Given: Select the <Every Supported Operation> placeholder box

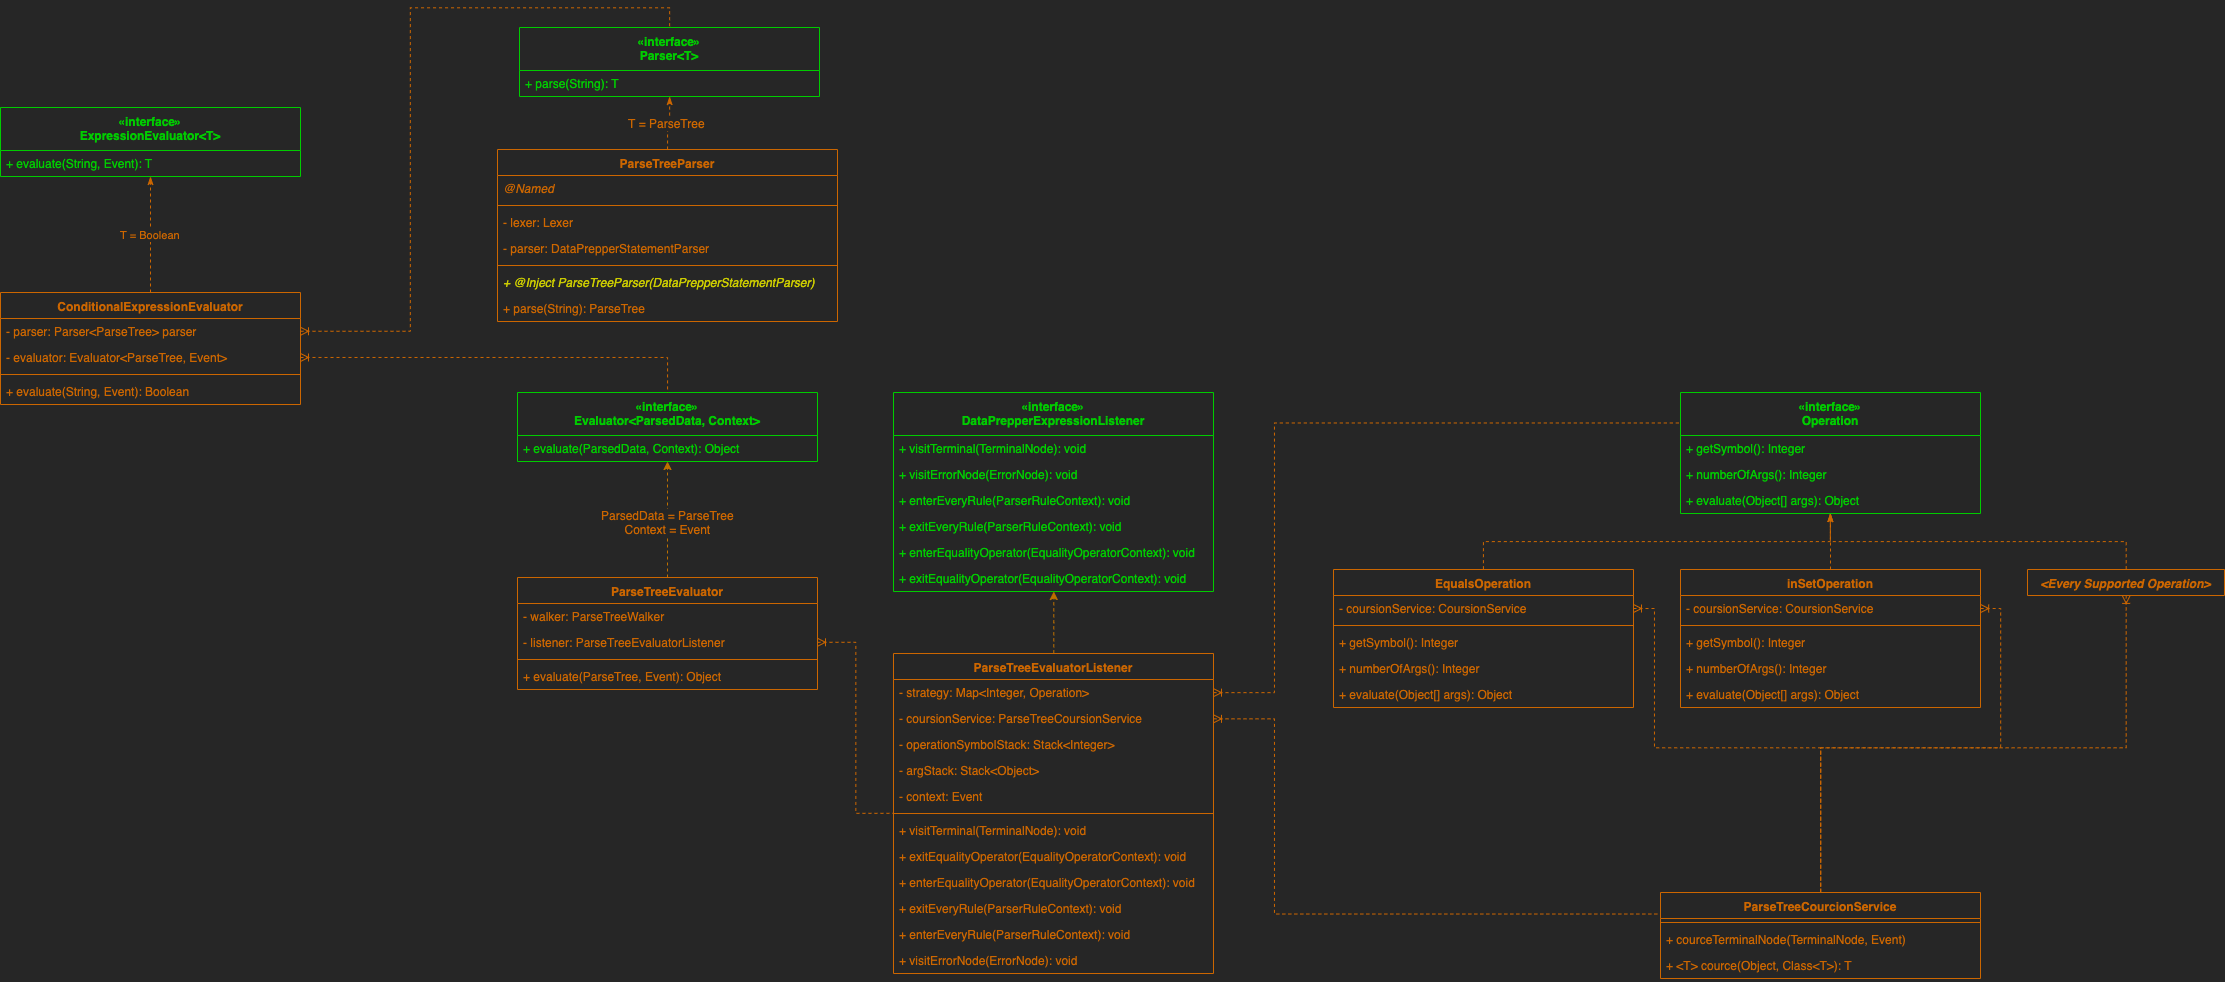Looking at the screenshot, I should coord(2124,583).
